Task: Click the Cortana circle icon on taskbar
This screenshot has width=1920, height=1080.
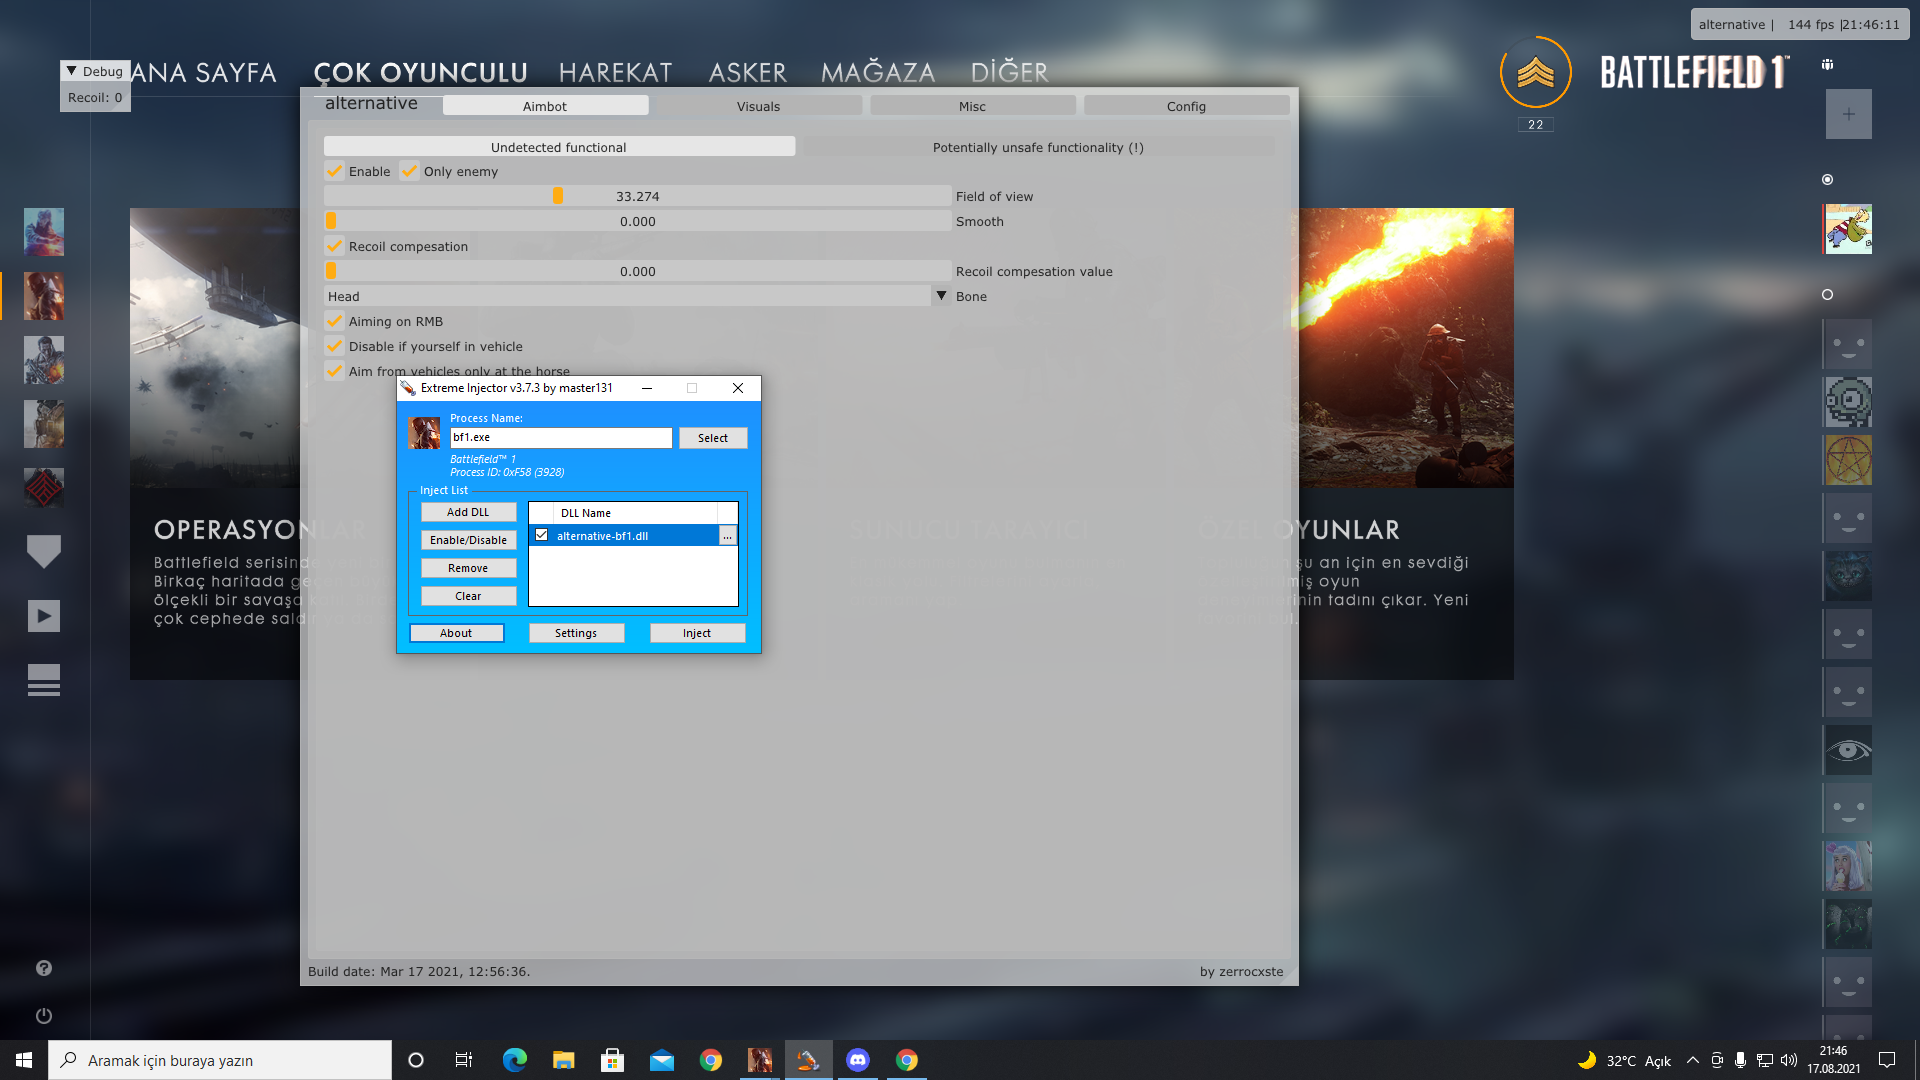Action: tap(416, 1060)
